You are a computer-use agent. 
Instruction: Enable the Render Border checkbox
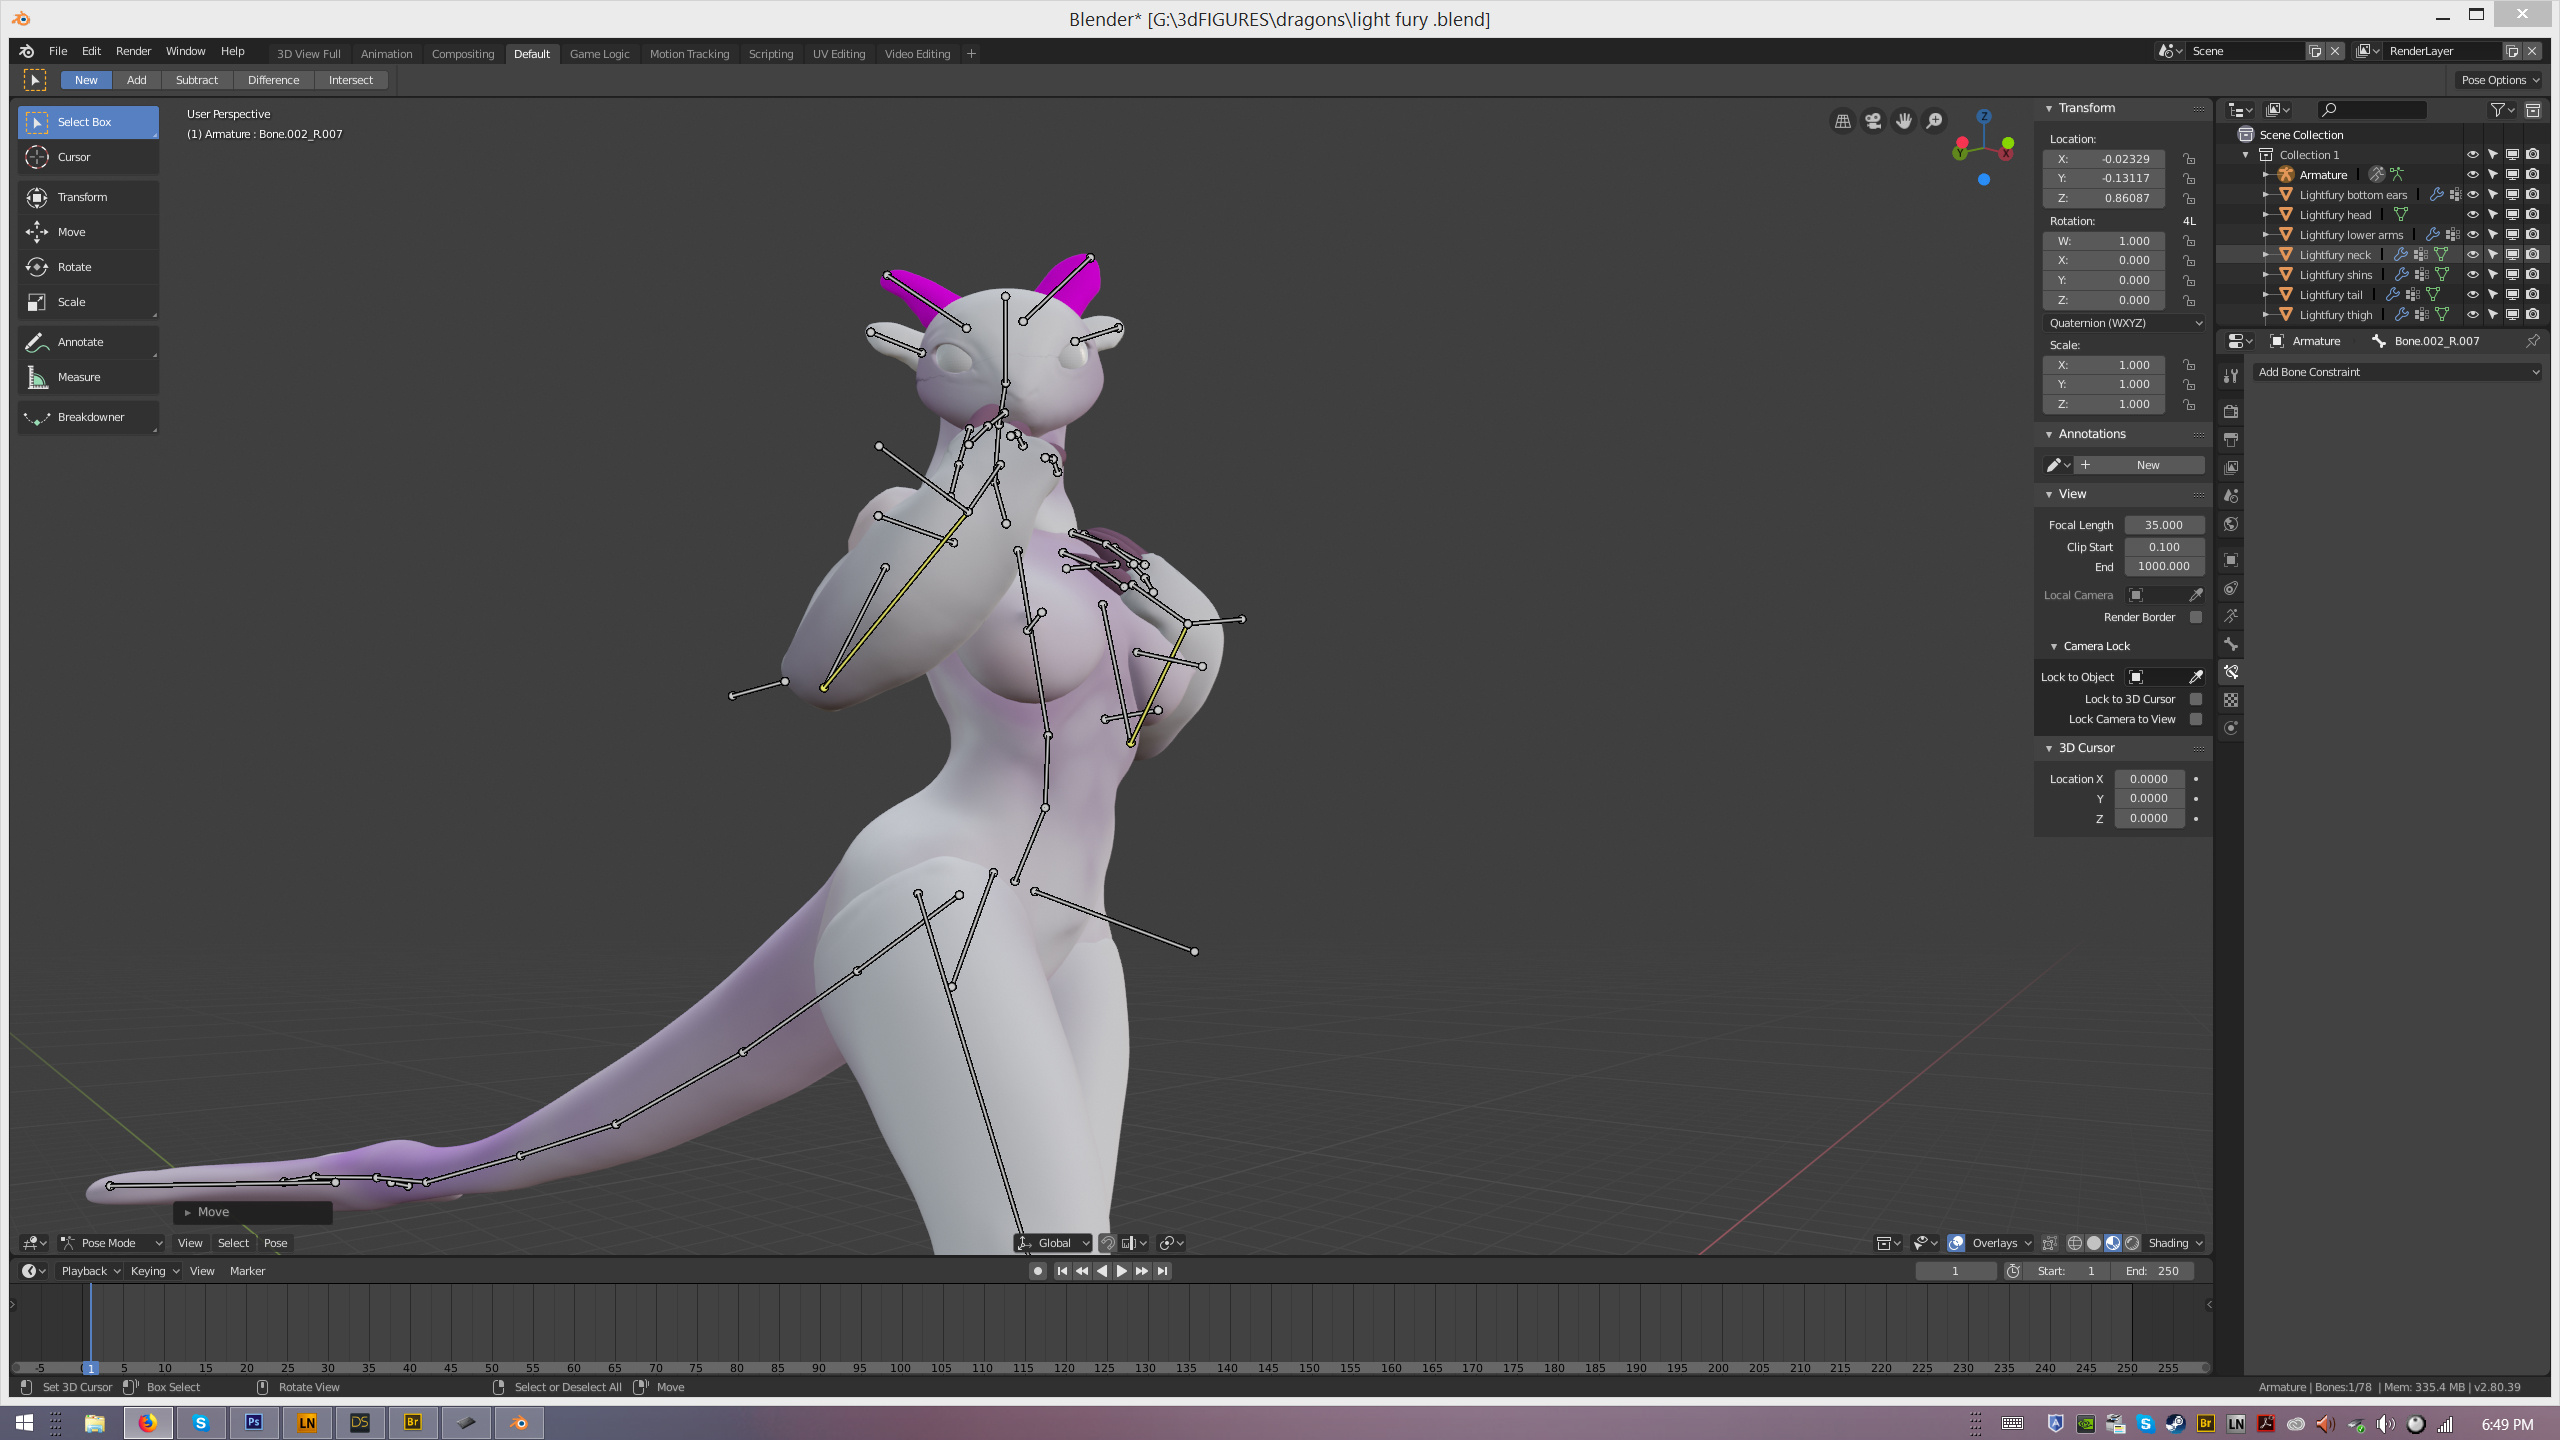[x=2196, y=617]
